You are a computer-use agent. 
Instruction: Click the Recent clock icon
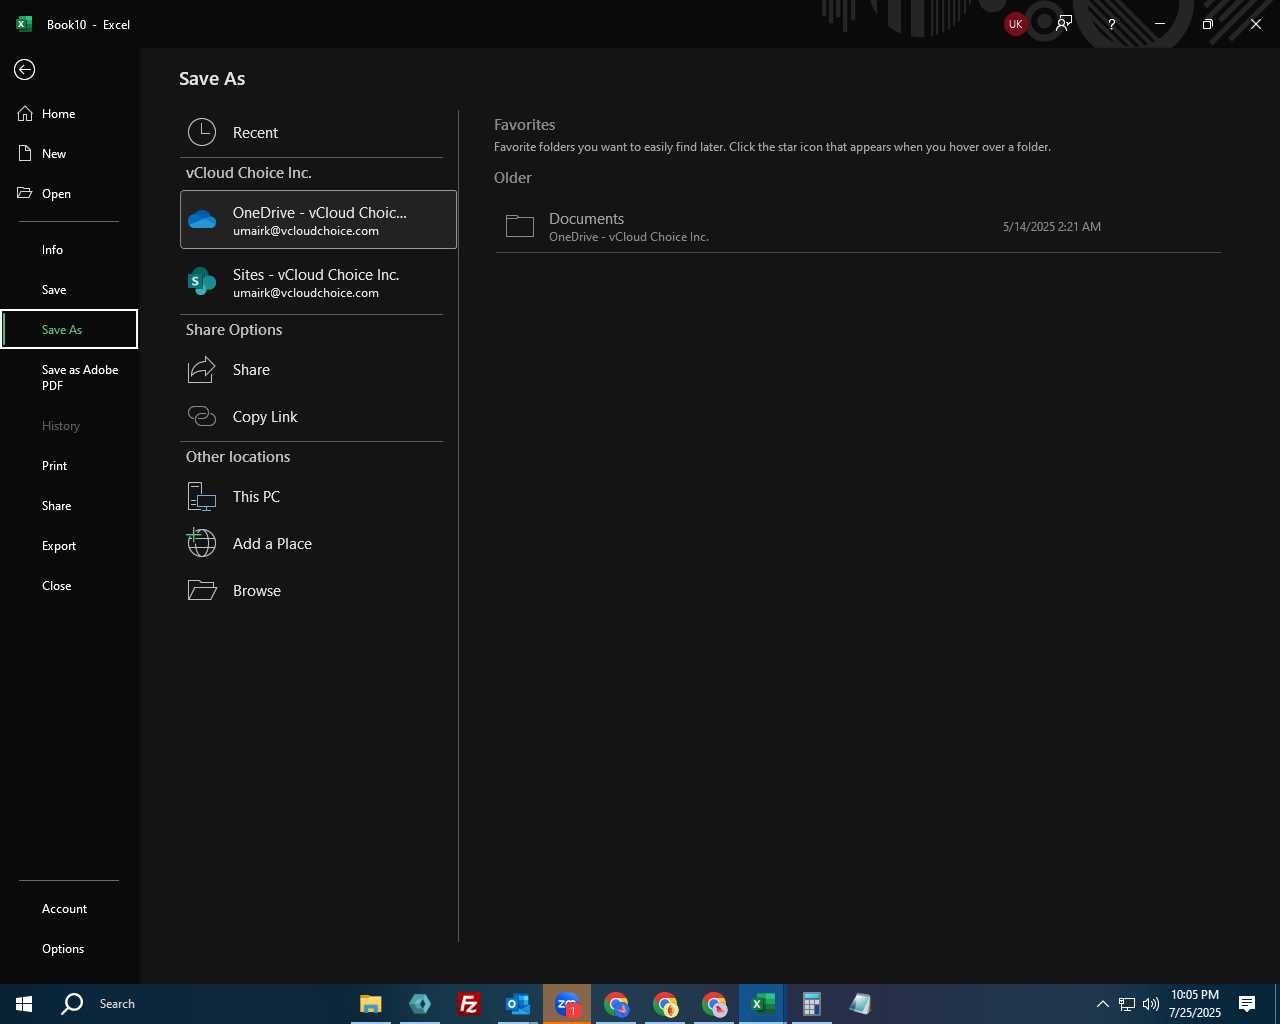(x=202, y=132)
